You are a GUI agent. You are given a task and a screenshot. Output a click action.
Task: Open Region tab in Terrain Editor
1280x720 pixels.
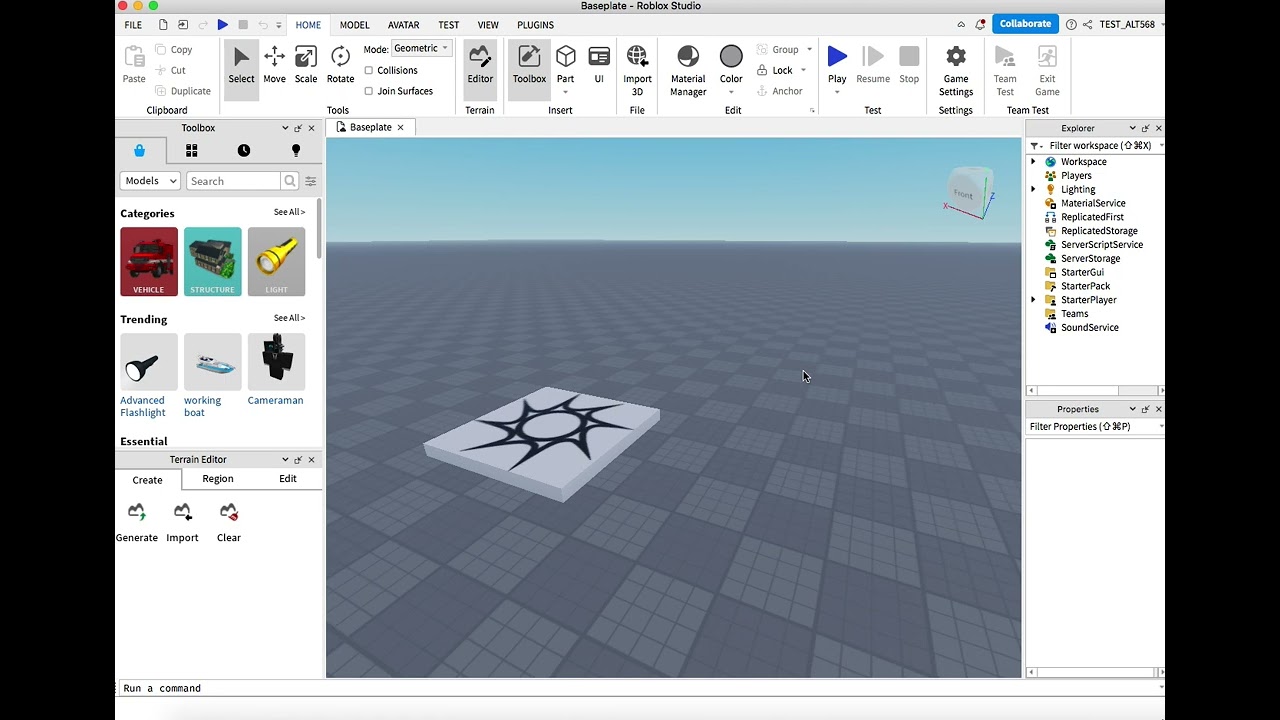[218, 479]
